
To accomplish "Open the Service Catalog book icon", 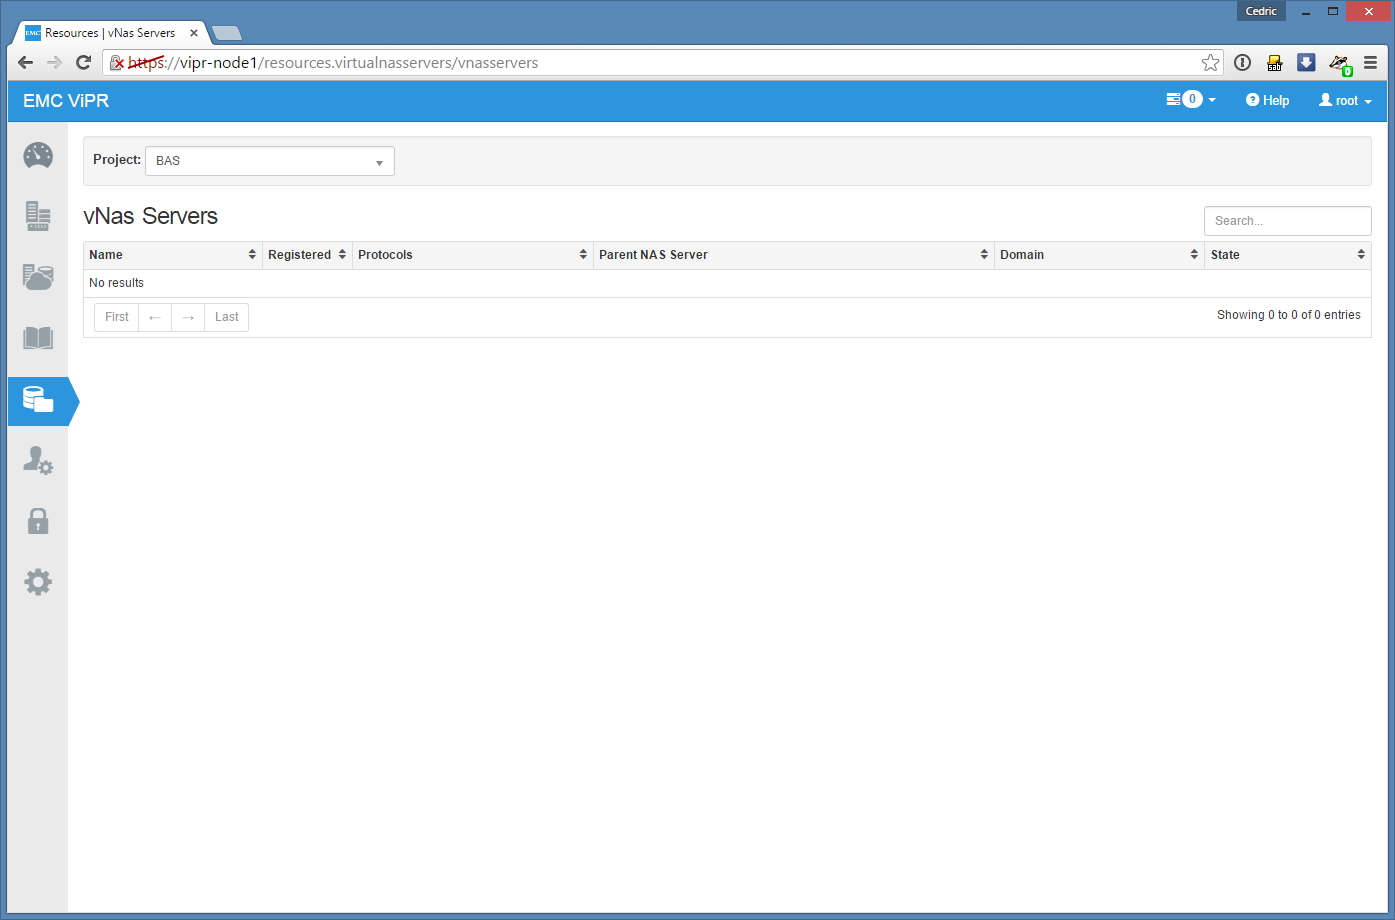I will pyautogui.click(x=38, y=338).
